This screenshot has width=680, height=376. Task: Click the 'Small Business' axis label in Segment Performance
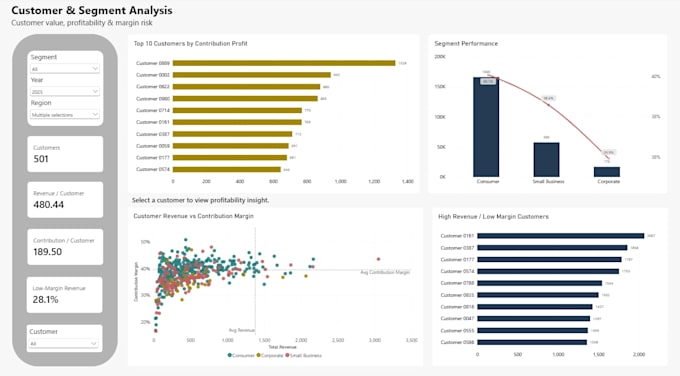point(548,182)
